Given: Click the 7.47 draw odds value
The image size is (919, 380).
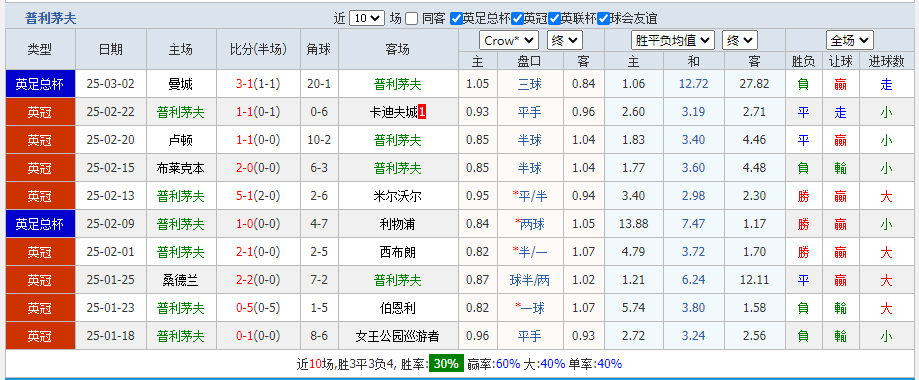Looking at the screenshot, I should (693, 224).
